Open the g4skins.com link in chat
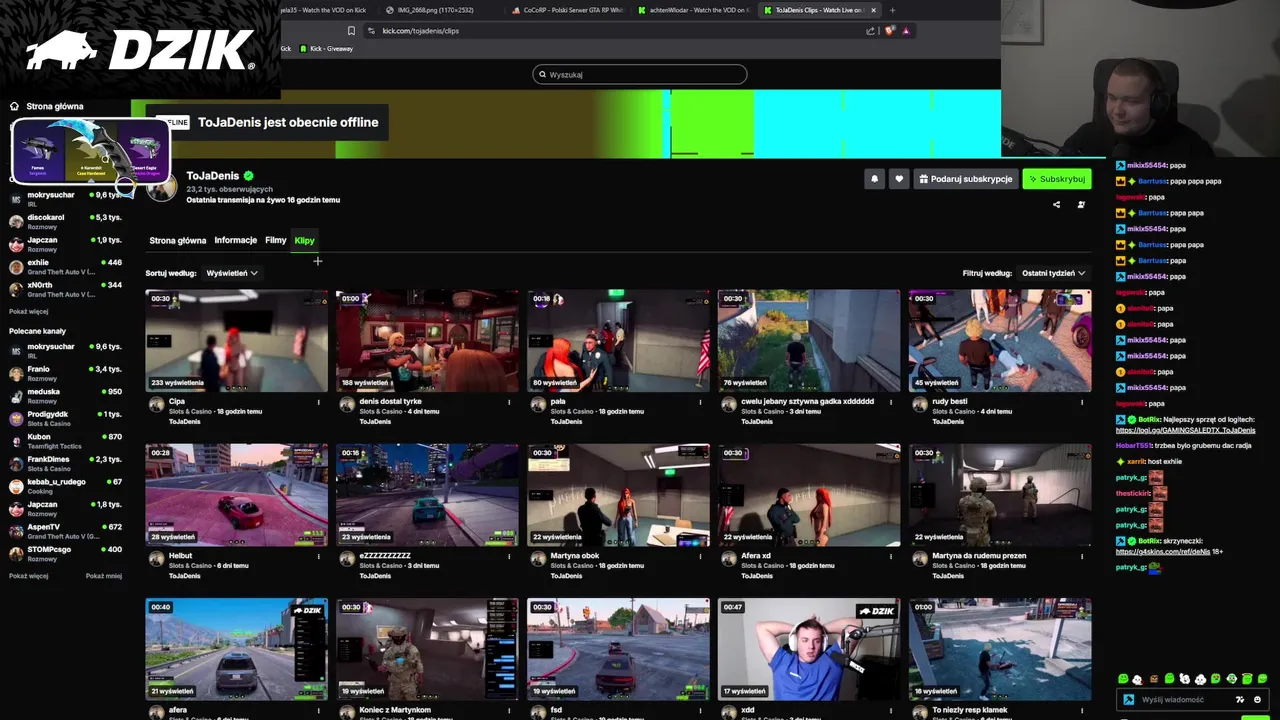The width and height of the screenshot is (1280, 720). (1163, 551)
